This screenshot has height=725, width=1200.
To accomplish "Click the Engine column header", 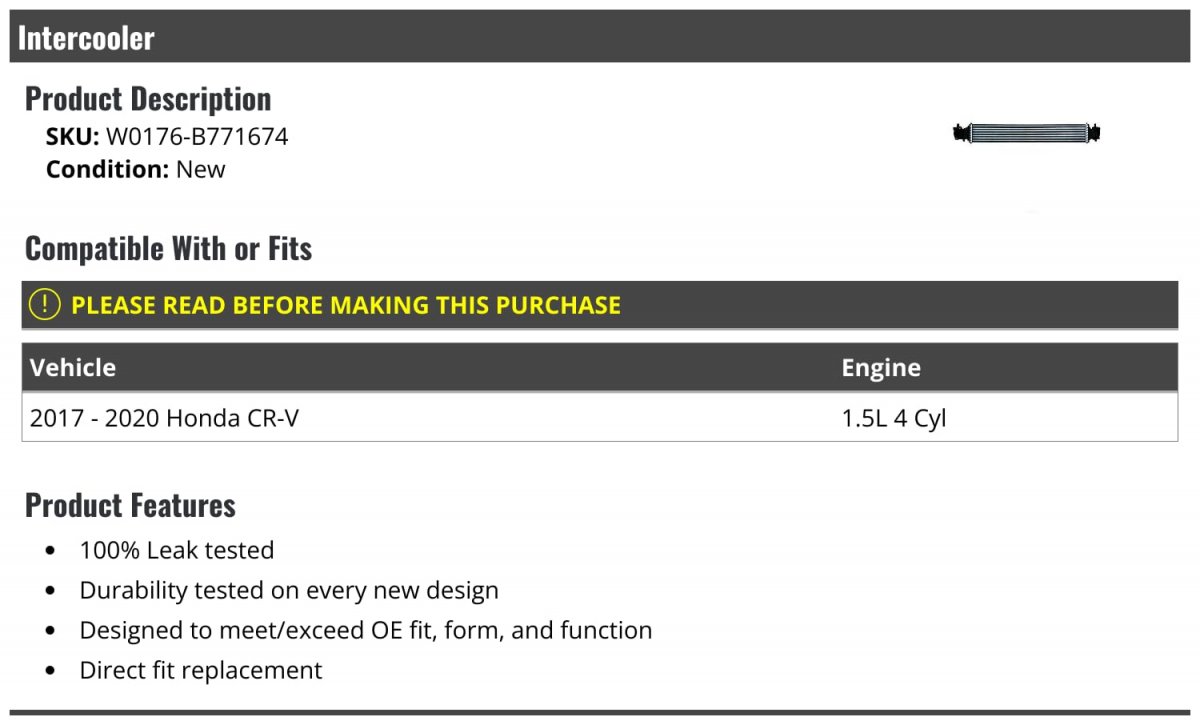I will 881,367.
